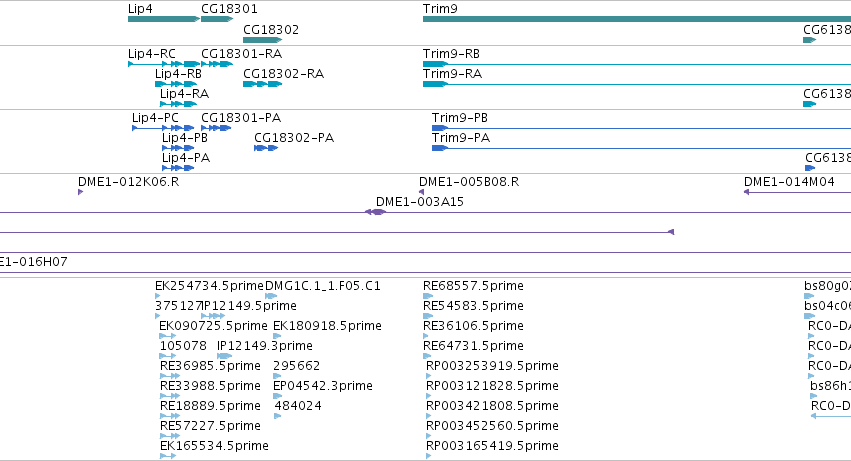Image resolution: width=851 pixels, height=461 pixels.
Task: Click the 484024 EST feature
Action: pyautogui.click(x=278, y=416)
